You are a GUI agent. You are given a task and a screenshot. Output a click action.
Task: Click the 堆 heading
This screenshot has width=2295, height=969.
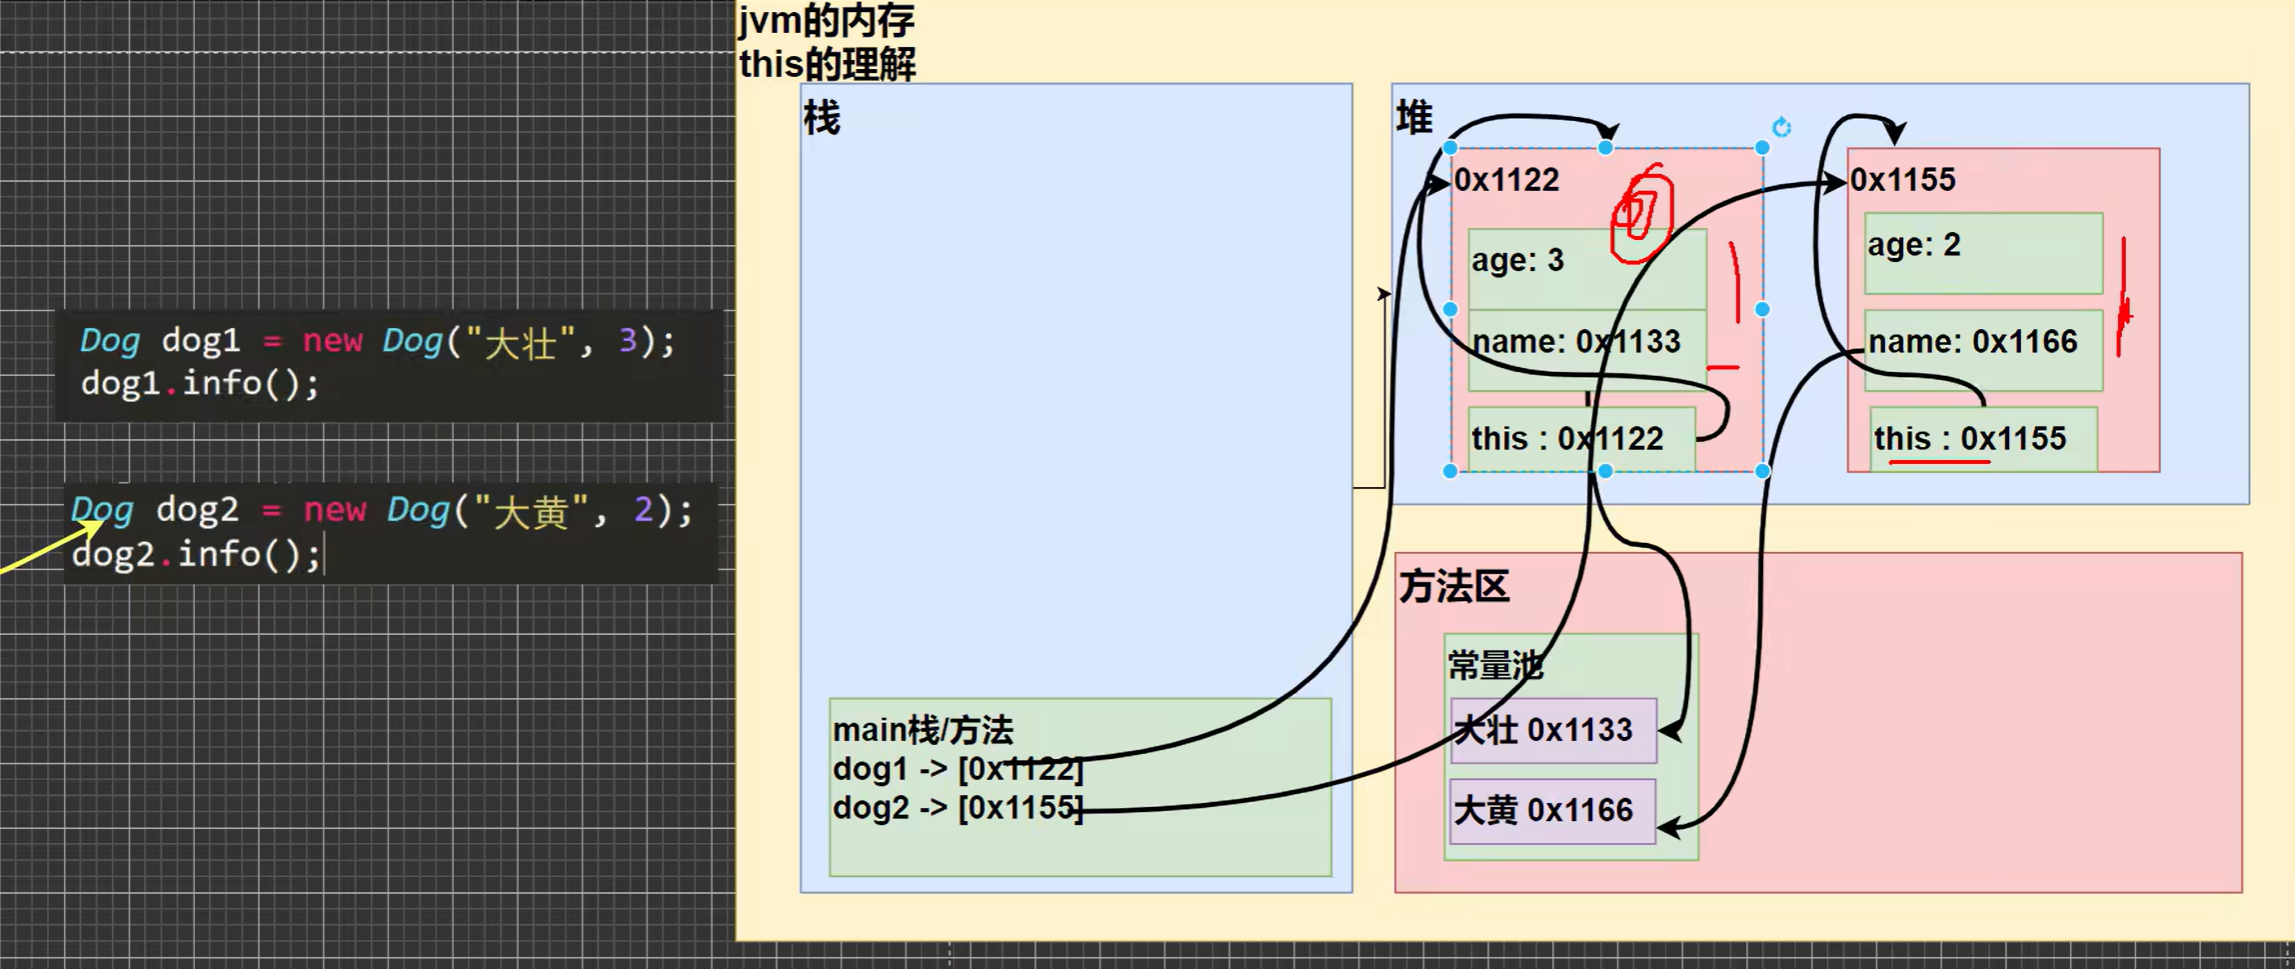point(1414,118)
